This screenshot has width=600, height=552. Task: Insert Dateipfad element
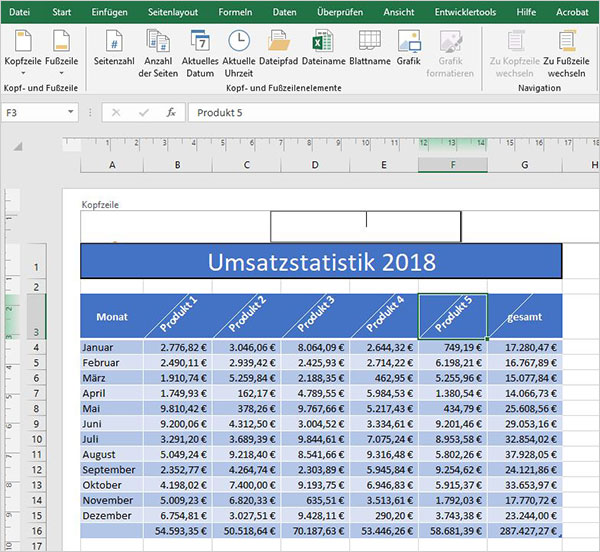pyautogui.click(x=278, y=48)
